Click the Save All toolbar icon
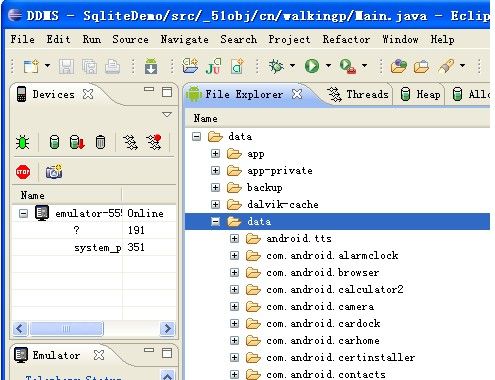Image resolution: width=495 pixels, height=380 pixels. coord(89,66)
